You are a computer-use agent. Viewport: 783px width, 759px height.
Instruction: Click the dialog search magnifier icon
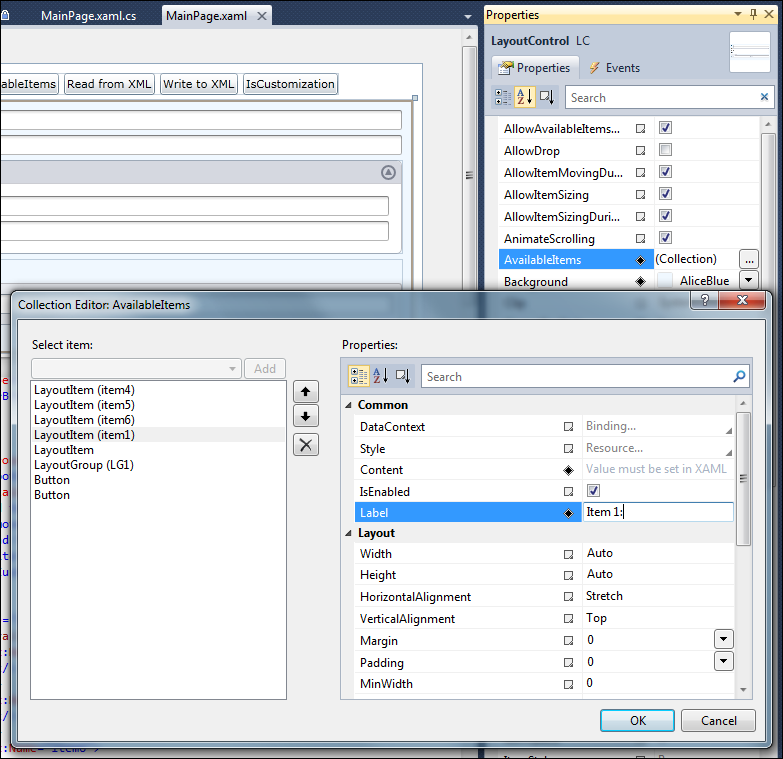[739, 376]
